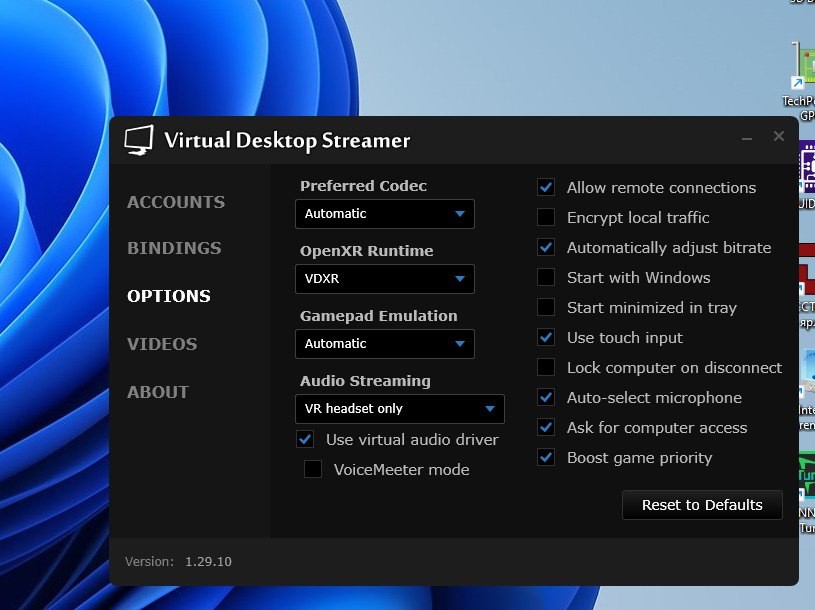Expand the OpenXR Runtime dropdown showing VDXR
Screen dimensions: 815x610
pyautogui.click(x=385, y=279)
